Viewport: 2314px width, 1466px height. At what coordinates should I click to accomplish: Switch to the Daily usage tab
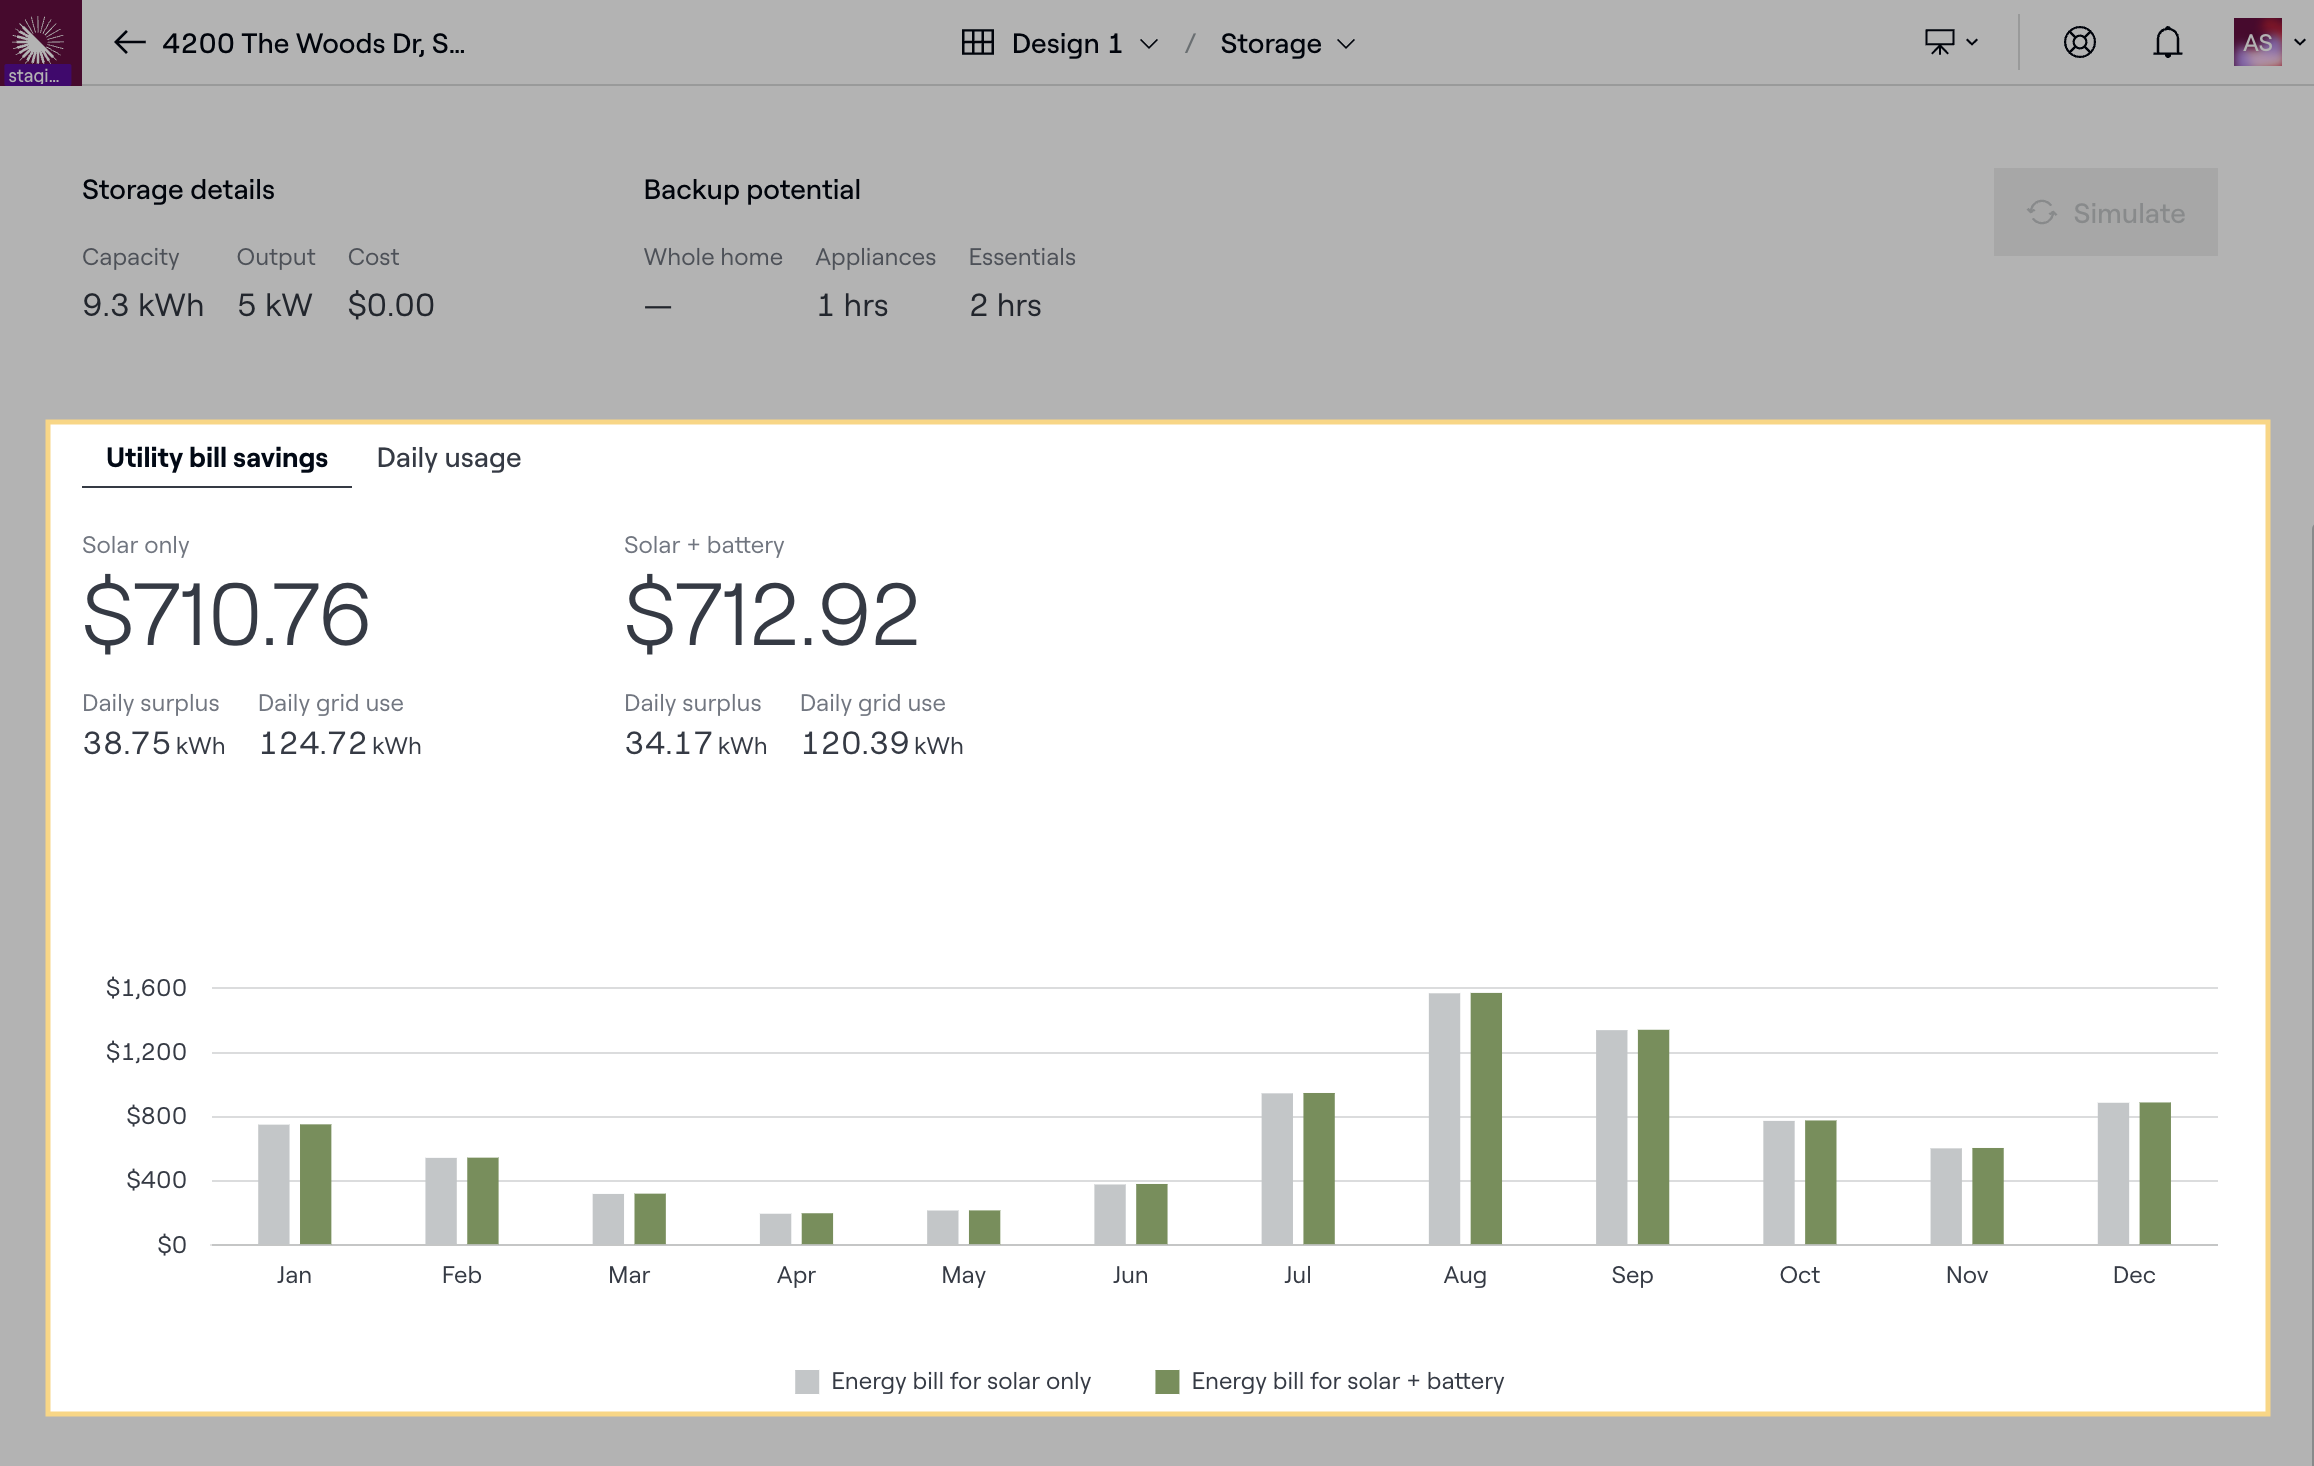[x=448, y=458]
